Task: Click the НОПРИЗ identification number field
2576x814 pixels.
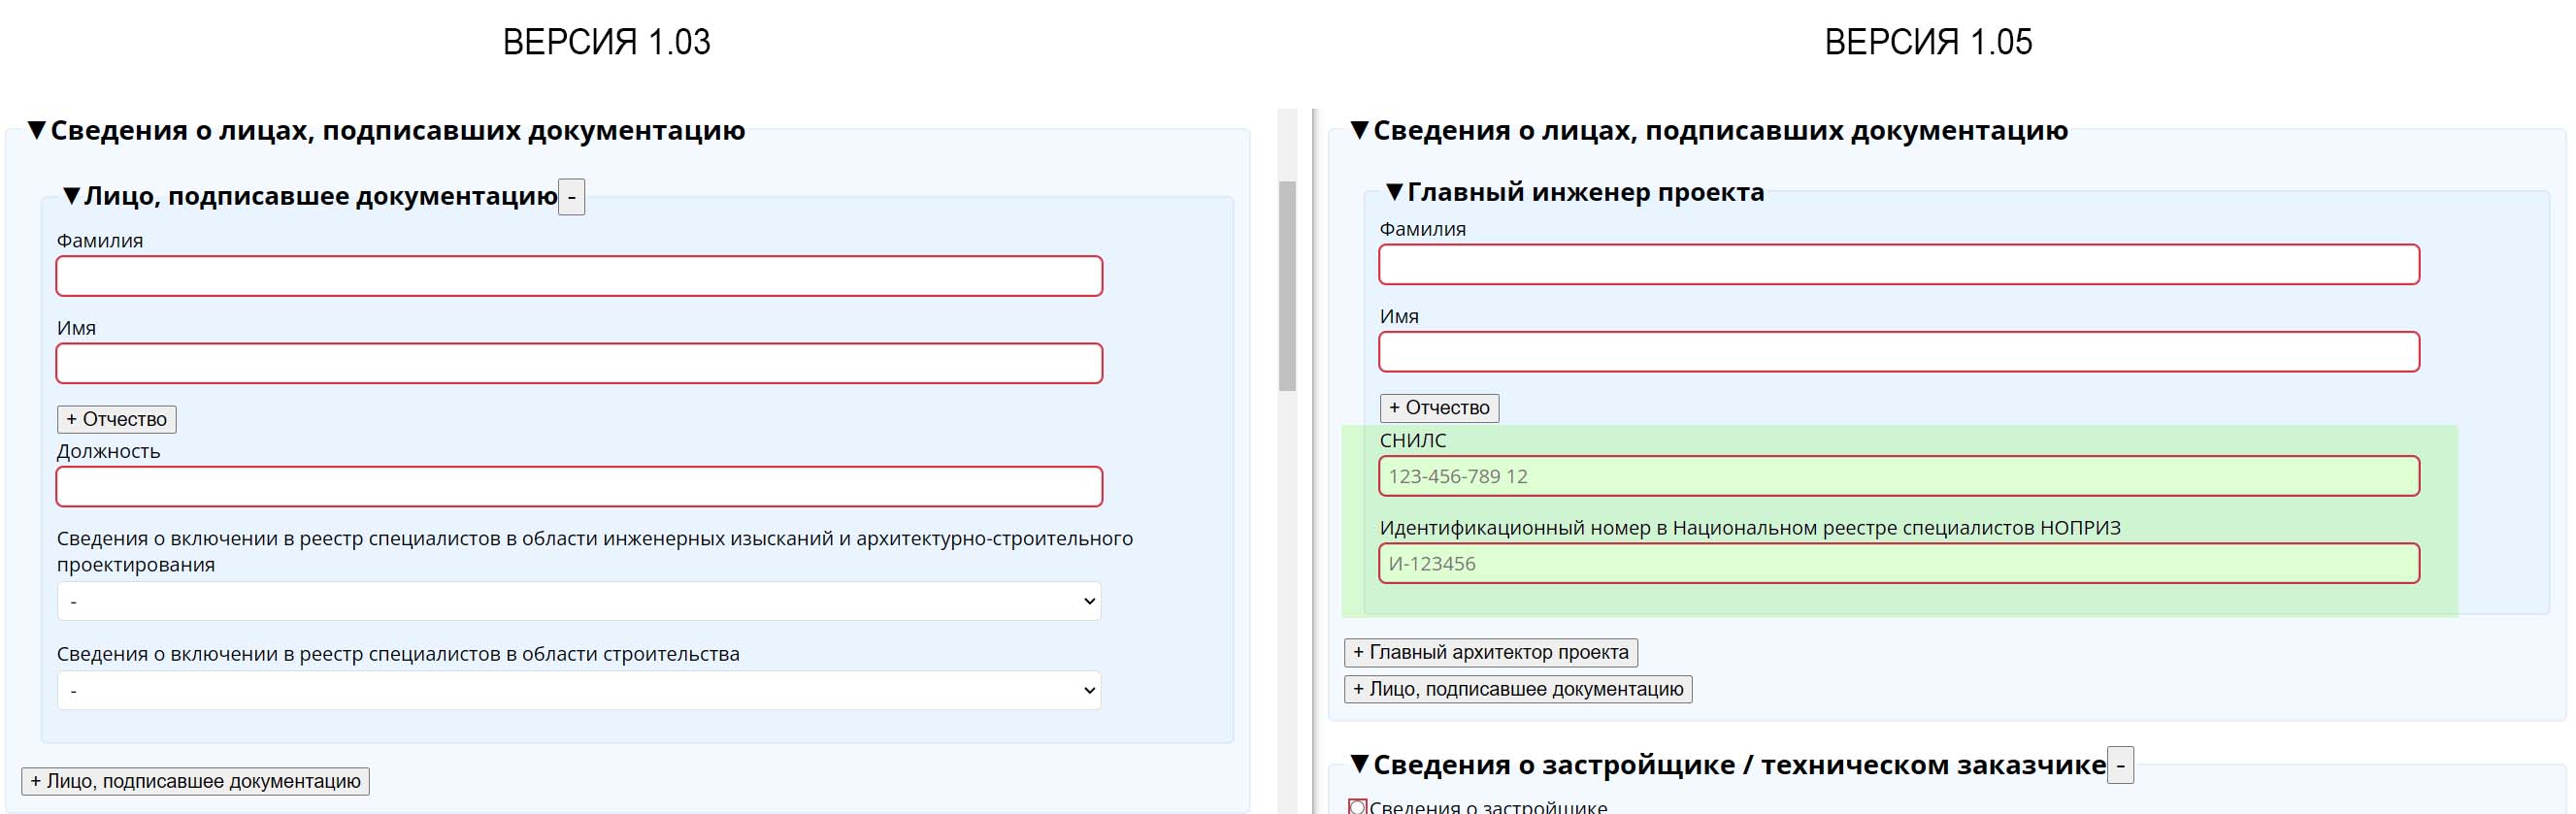Action: 1898,563
